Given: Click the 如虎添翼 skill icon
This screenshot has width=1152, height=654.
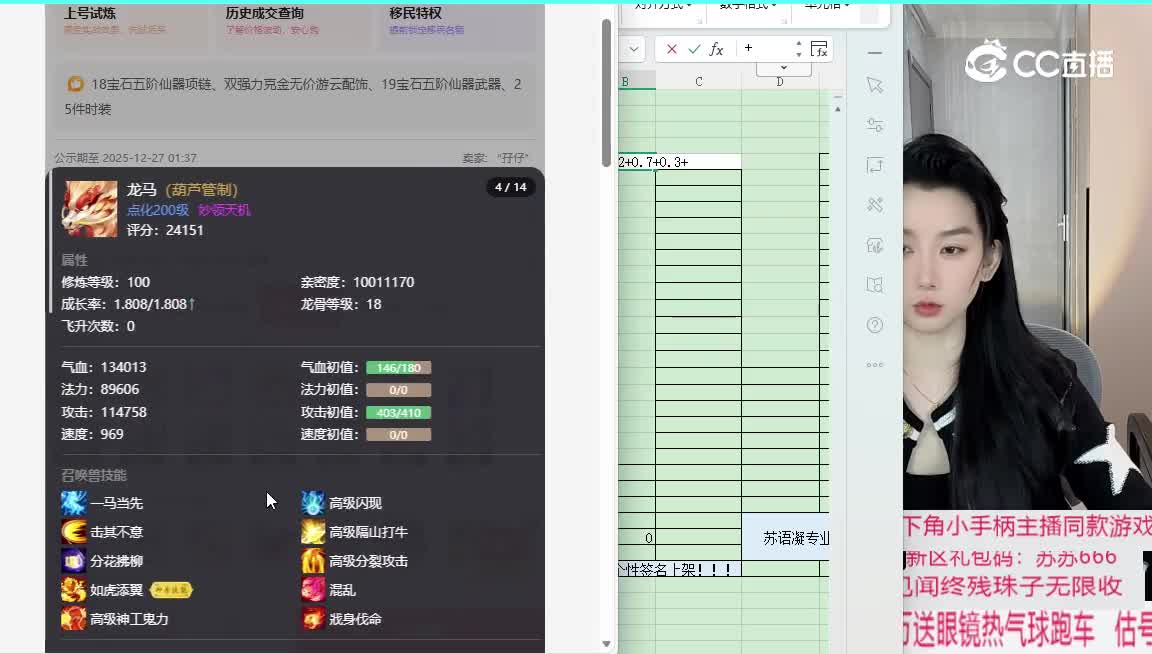Looking at the screenshot, I should pyautogui.click(x=73, y=589).
